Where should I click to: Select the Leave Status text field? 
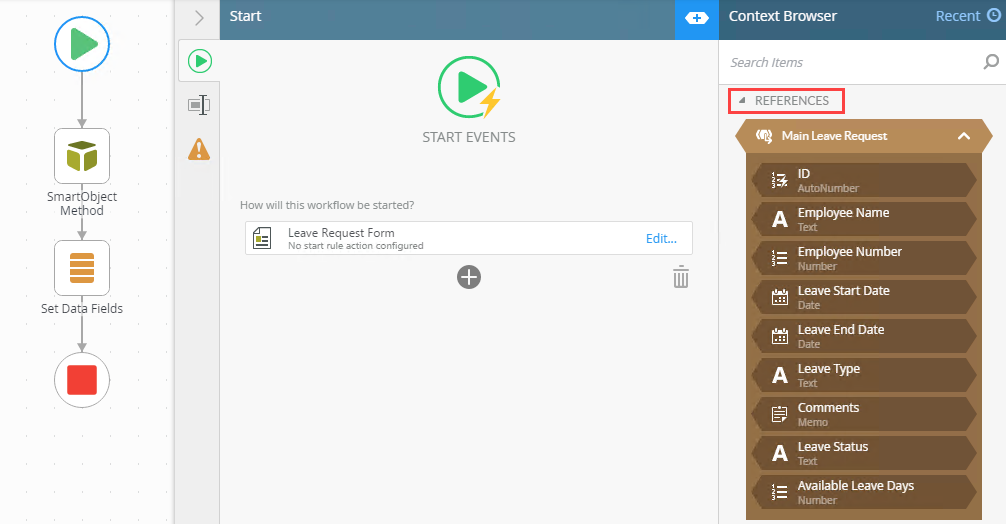pyautogui.click(x=864, y=453)
